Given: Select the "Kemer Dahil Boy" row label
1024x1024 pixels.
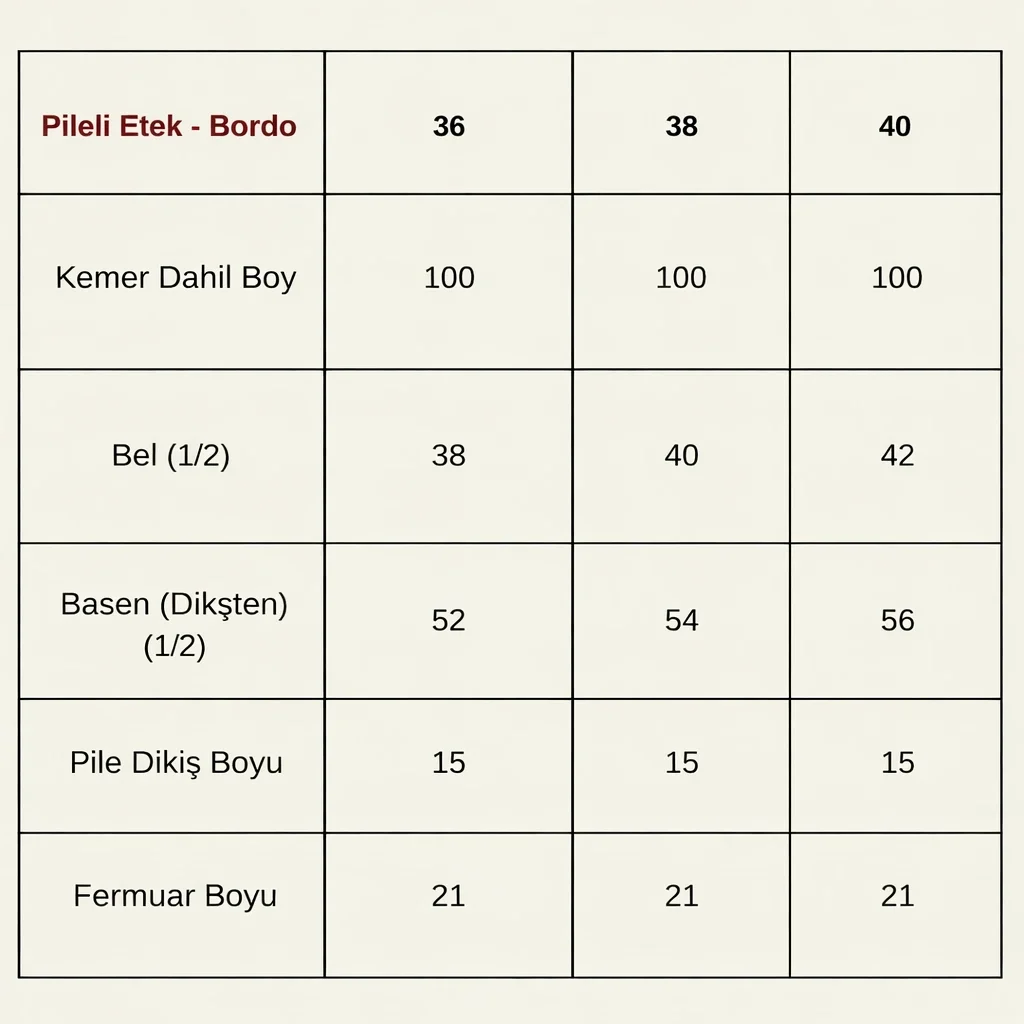Looking at the screenshot, I should click(175, 278).
